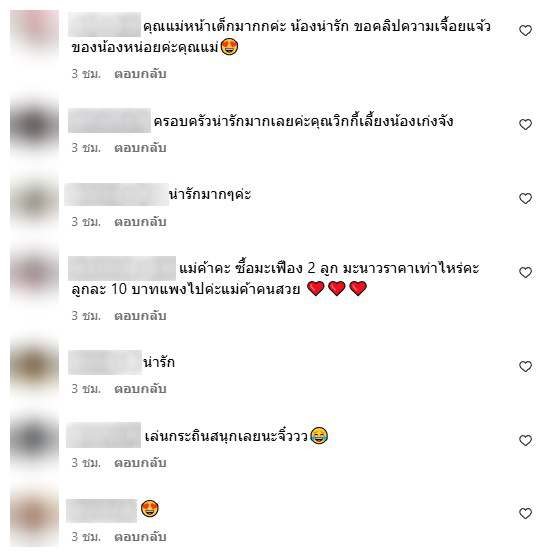The image size is (544, 557).
Task: Like the comment asking for a clip of the child
Action: click(x=525, y=31)
